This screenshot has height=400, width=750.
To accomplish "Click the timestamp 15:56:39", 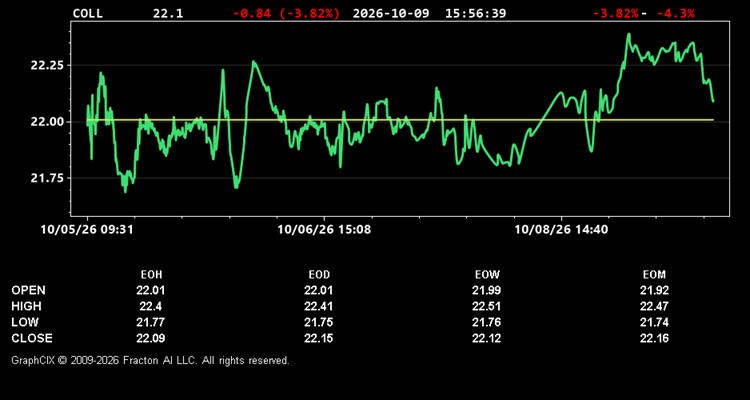I will (x=475, y=13).
